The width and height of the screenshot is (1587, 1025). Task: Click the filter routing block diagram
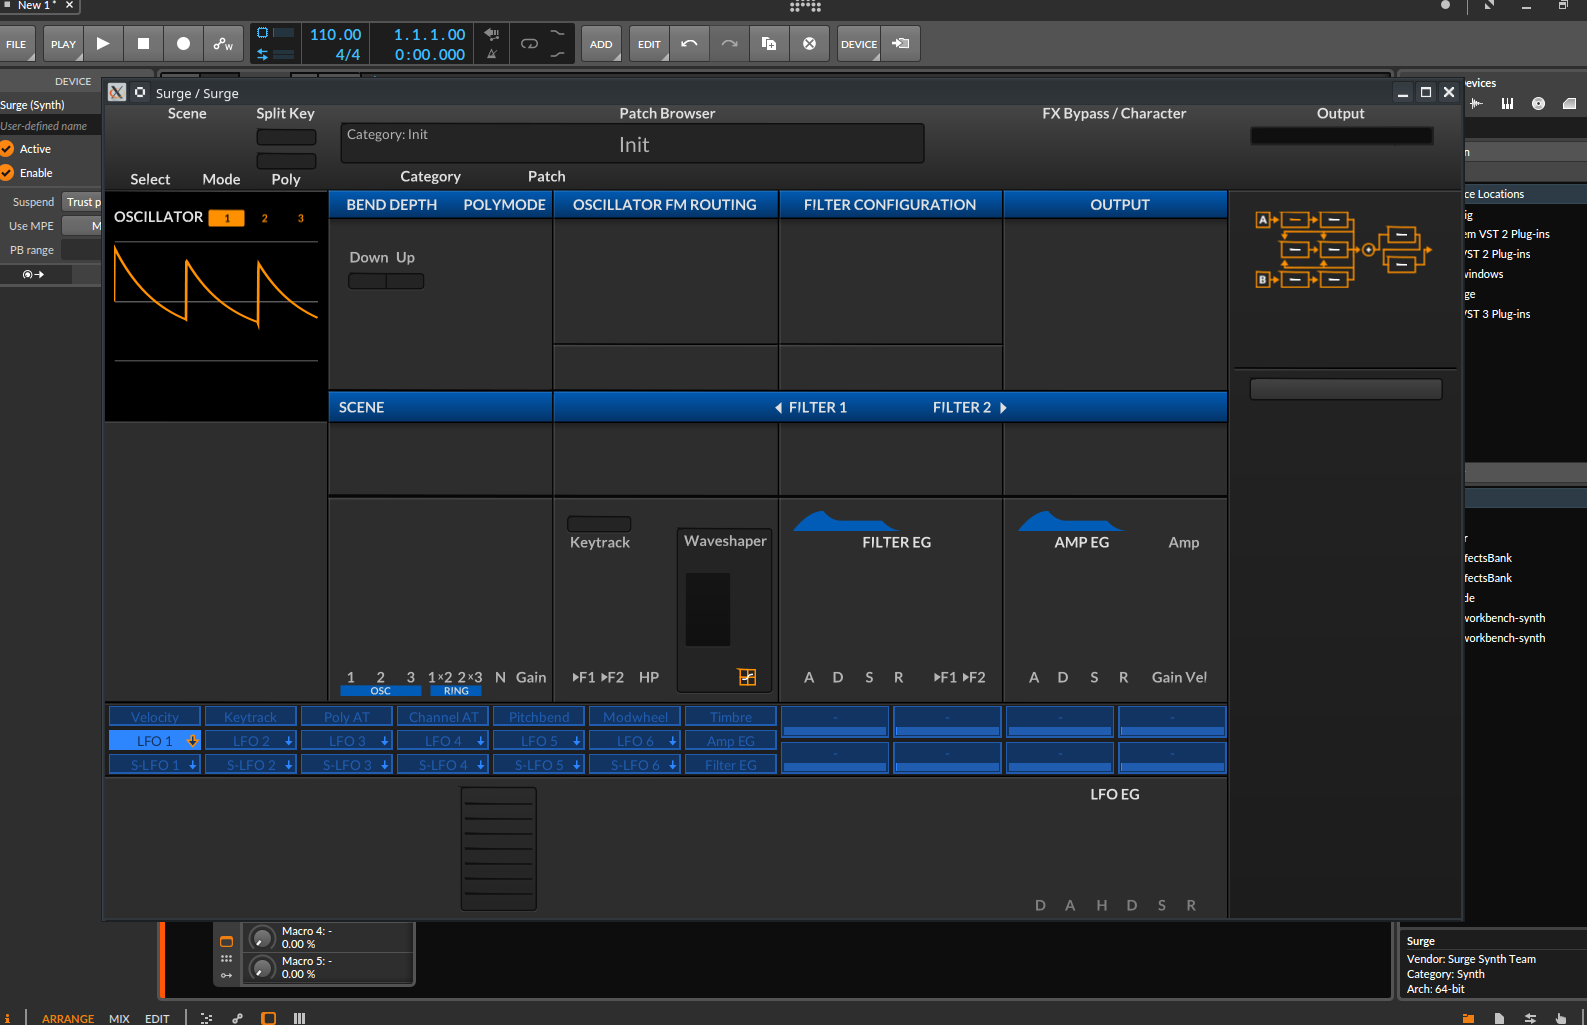[x=1343, y=250]
